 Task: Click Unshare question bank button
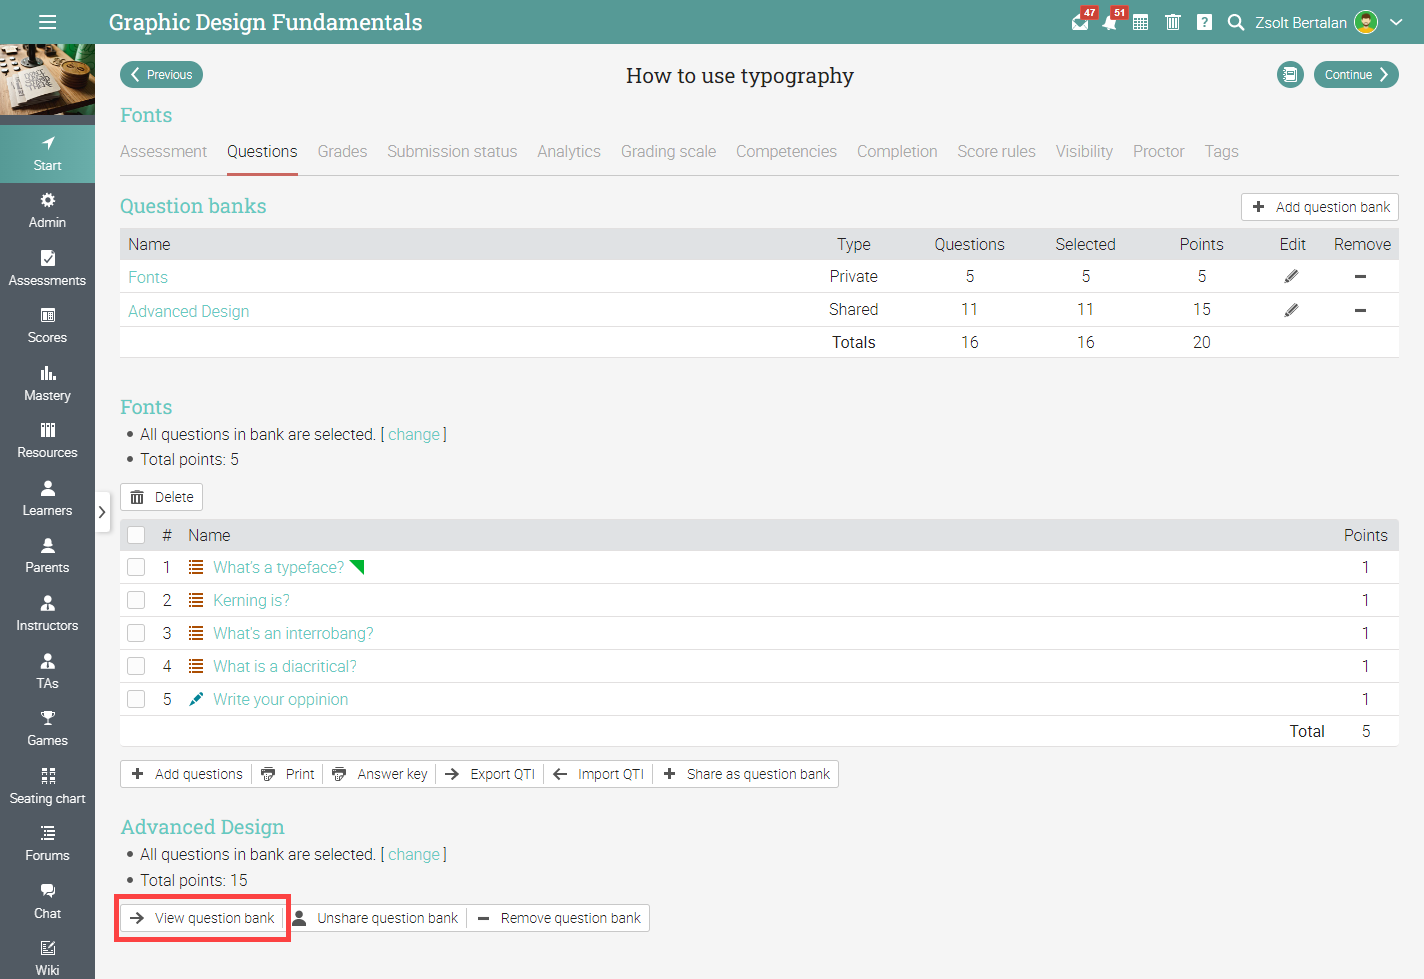pos(375,918)
